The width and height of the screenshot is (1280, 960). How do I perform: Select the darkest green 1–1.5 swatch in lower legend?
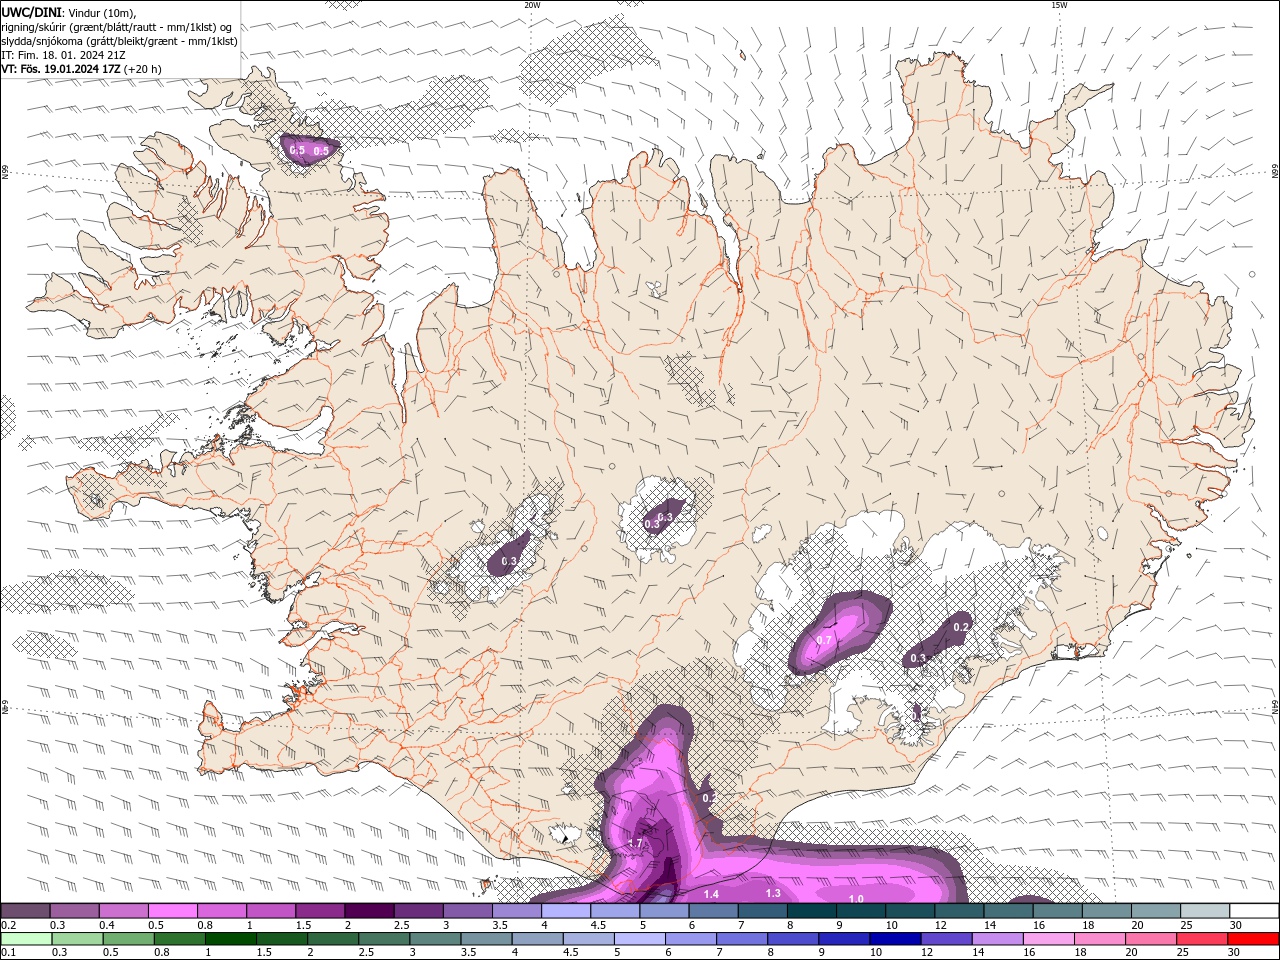coord(232,939)
